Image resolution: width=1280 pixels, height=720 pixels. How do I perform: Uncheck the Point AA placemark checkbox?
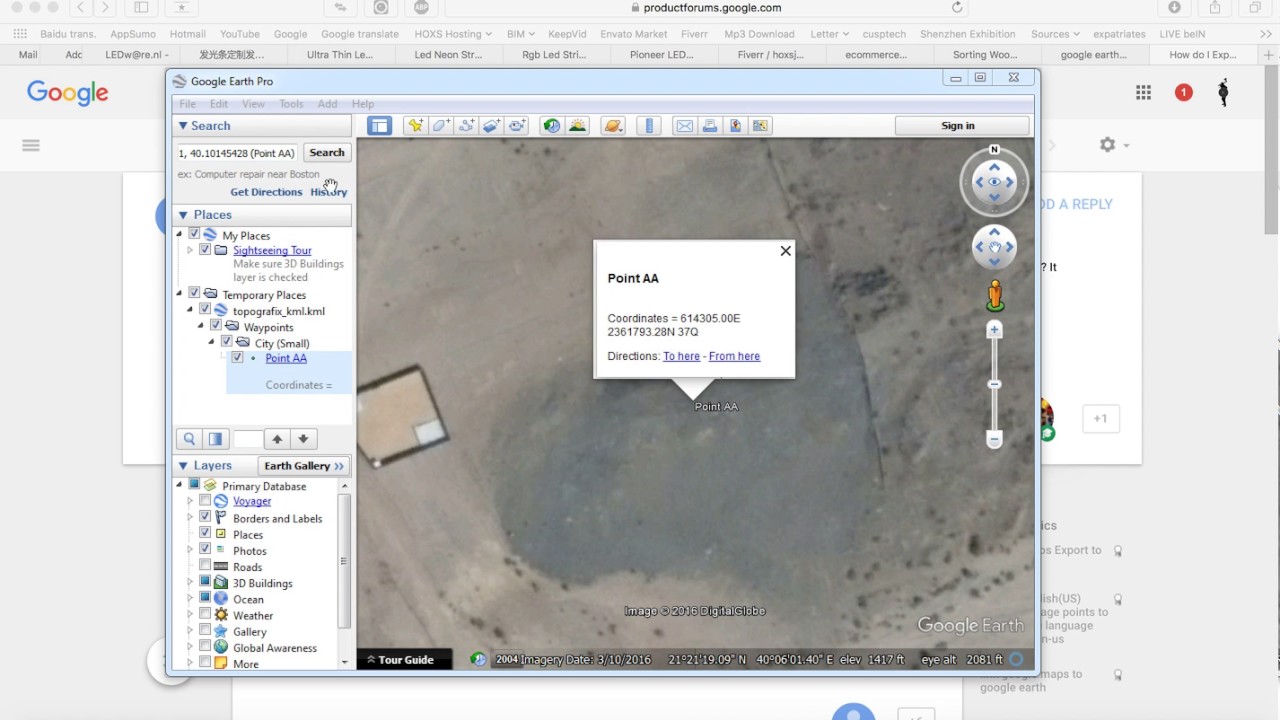[237, 357]
